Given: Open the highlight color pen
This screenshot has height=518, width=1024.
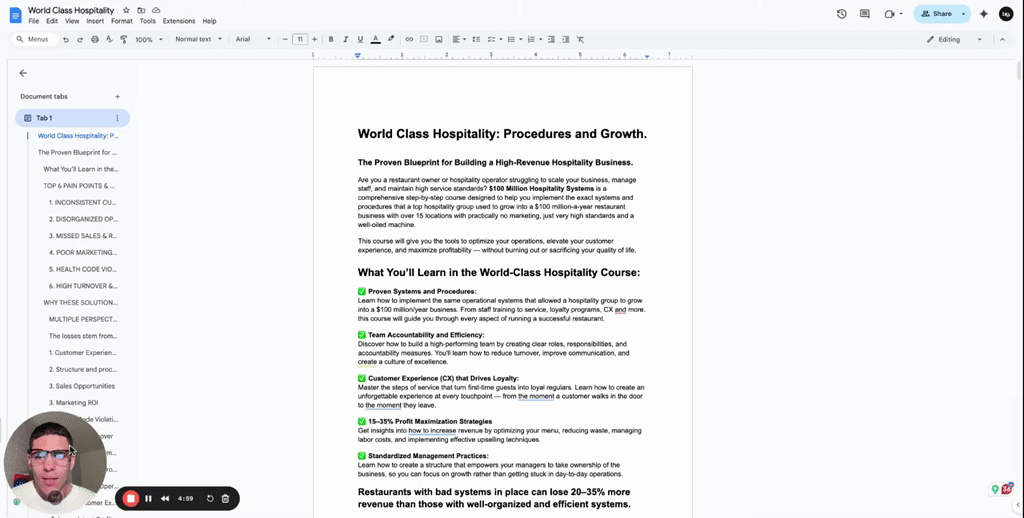Looking at the screenshot, I should point(391,39).
